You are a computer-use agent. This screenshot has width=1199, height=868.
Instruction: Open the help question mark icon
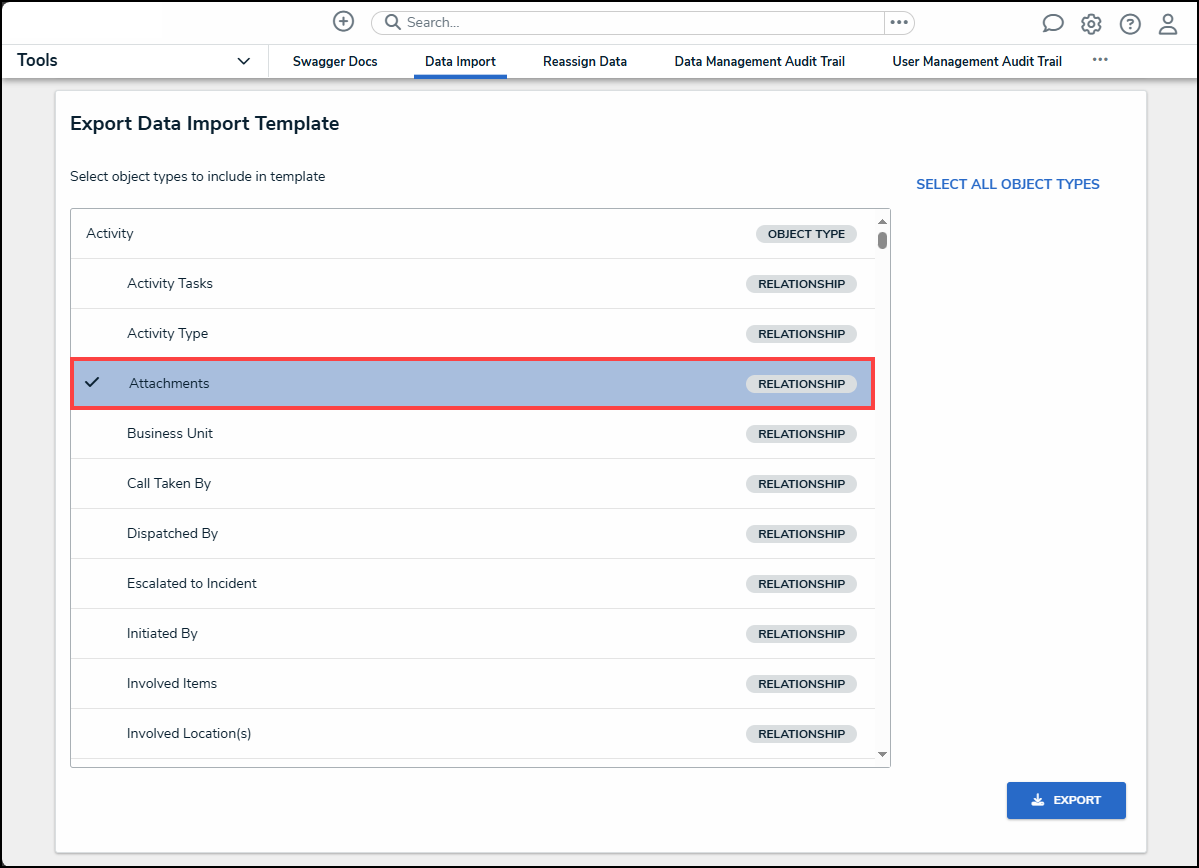1130,24
